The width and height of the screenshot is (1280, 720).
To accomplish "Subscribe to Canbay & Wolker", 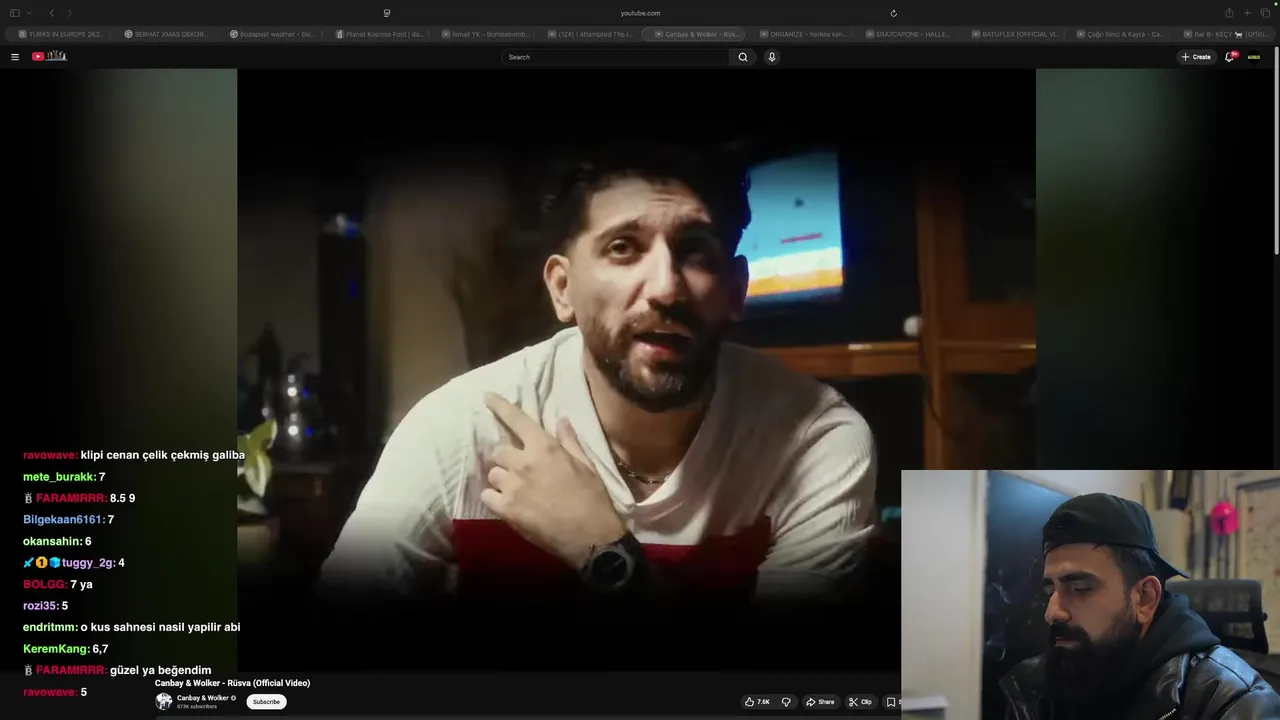I will (266, 702).
